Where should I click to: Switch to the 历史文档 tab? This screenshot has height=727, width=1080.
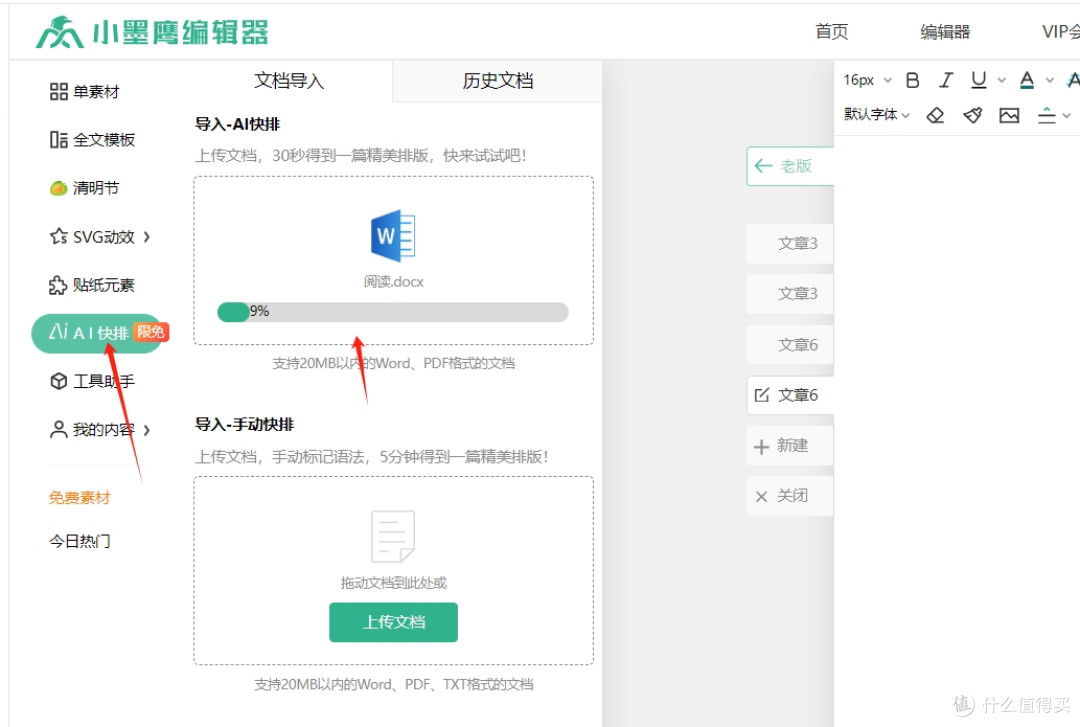pos(497,81)
